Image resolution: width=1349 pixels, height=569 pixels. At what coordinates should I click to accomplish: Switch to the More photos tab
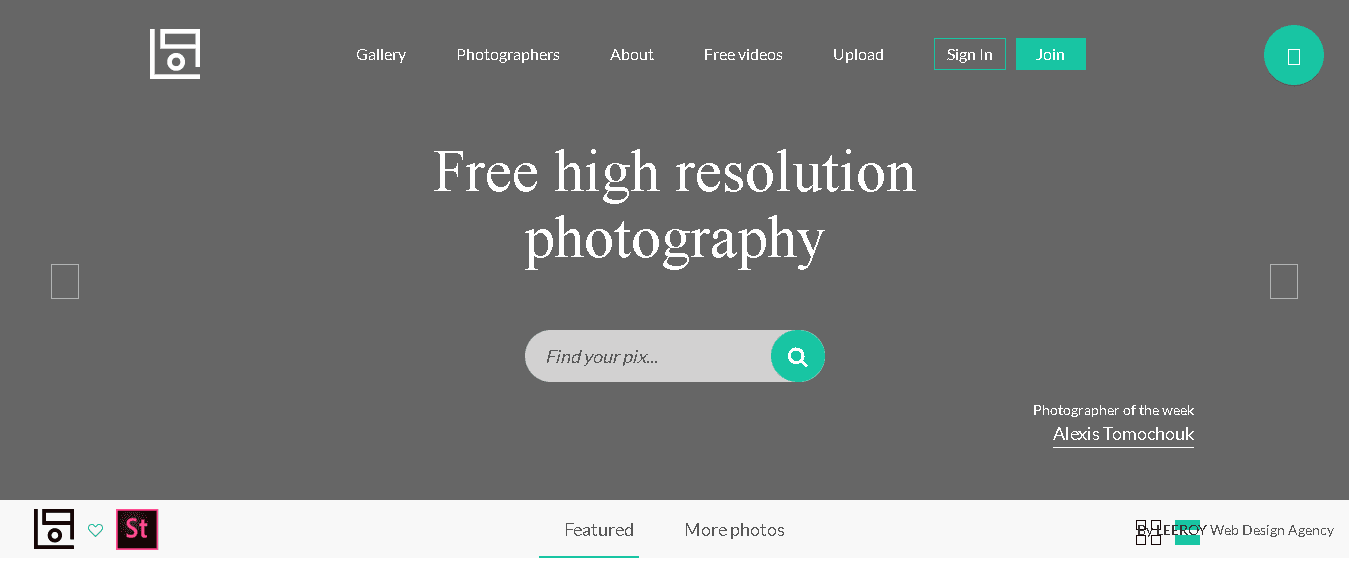[735, 530]
